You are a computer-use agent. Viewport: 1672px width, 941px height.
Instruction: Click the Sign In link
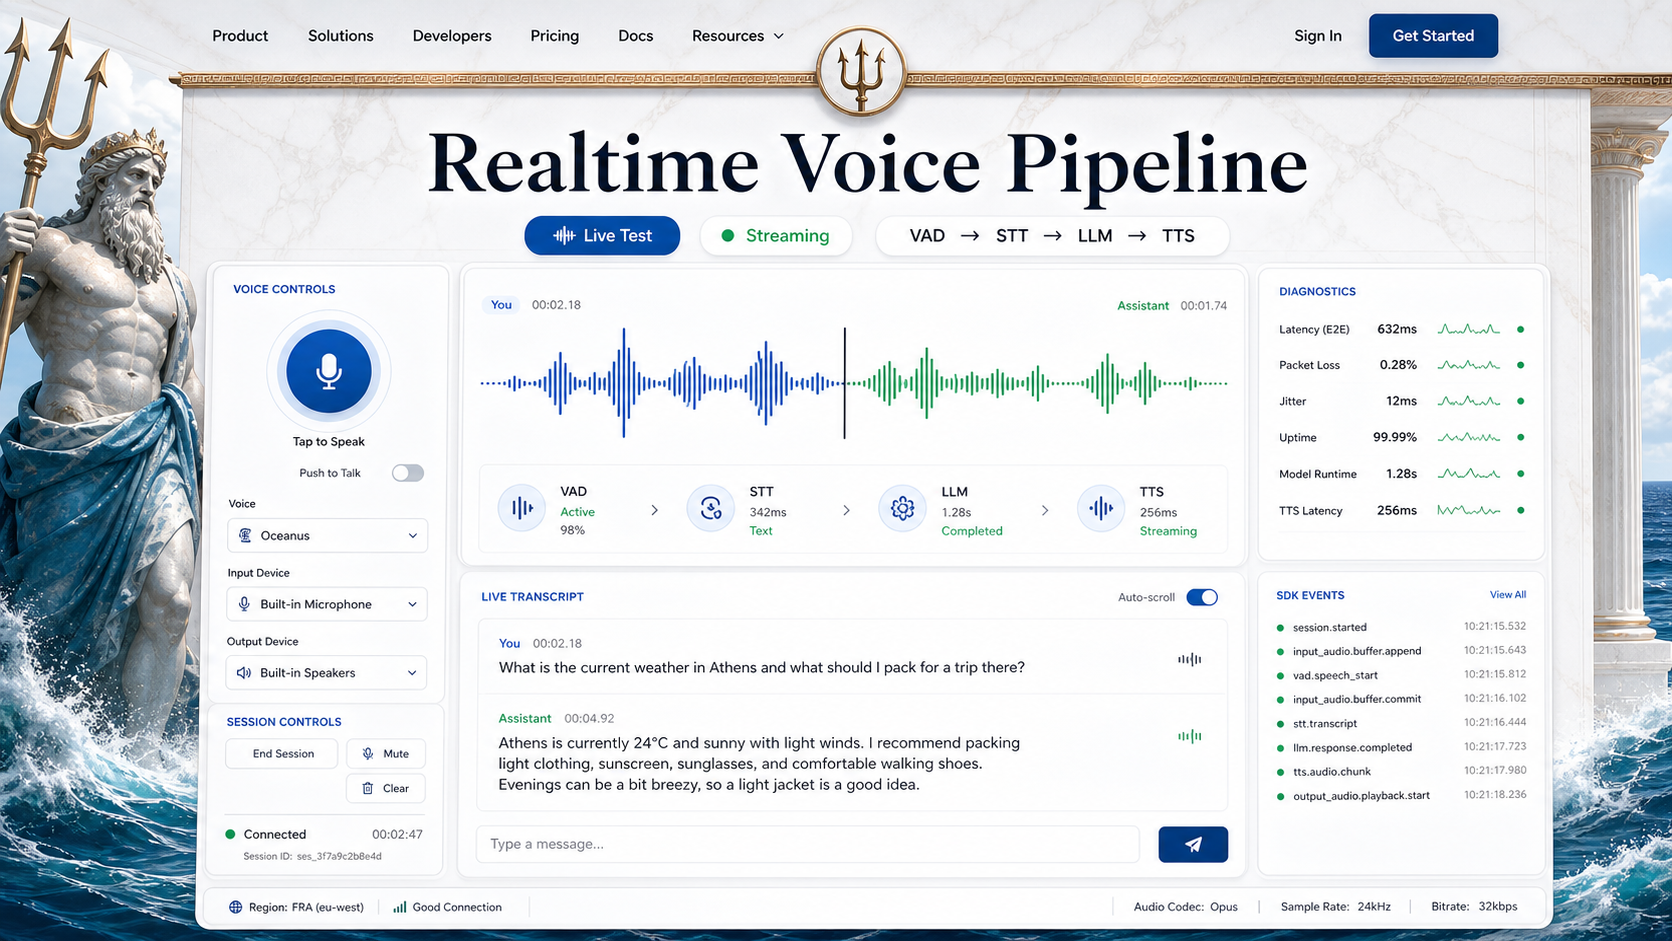point(1318,36)
